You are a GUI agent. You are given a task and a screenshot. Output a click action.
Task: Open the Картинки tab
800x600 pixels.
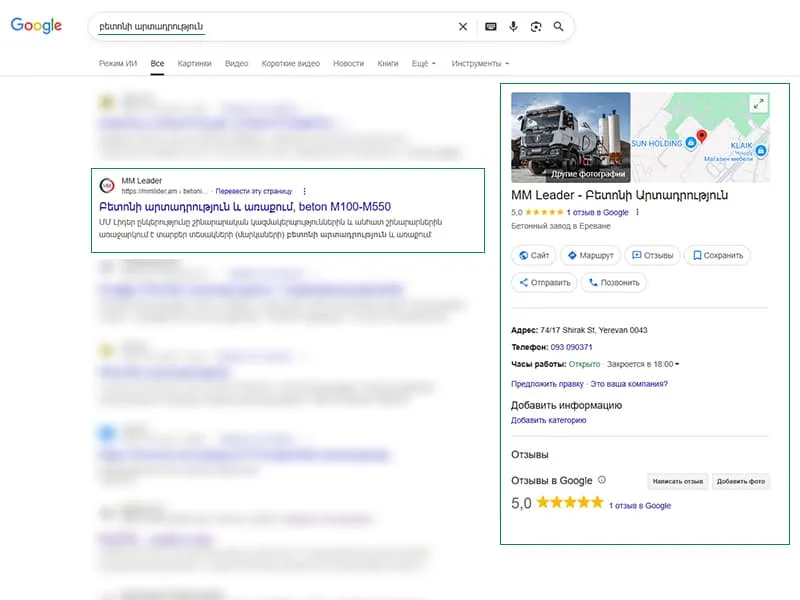point(194,63)
